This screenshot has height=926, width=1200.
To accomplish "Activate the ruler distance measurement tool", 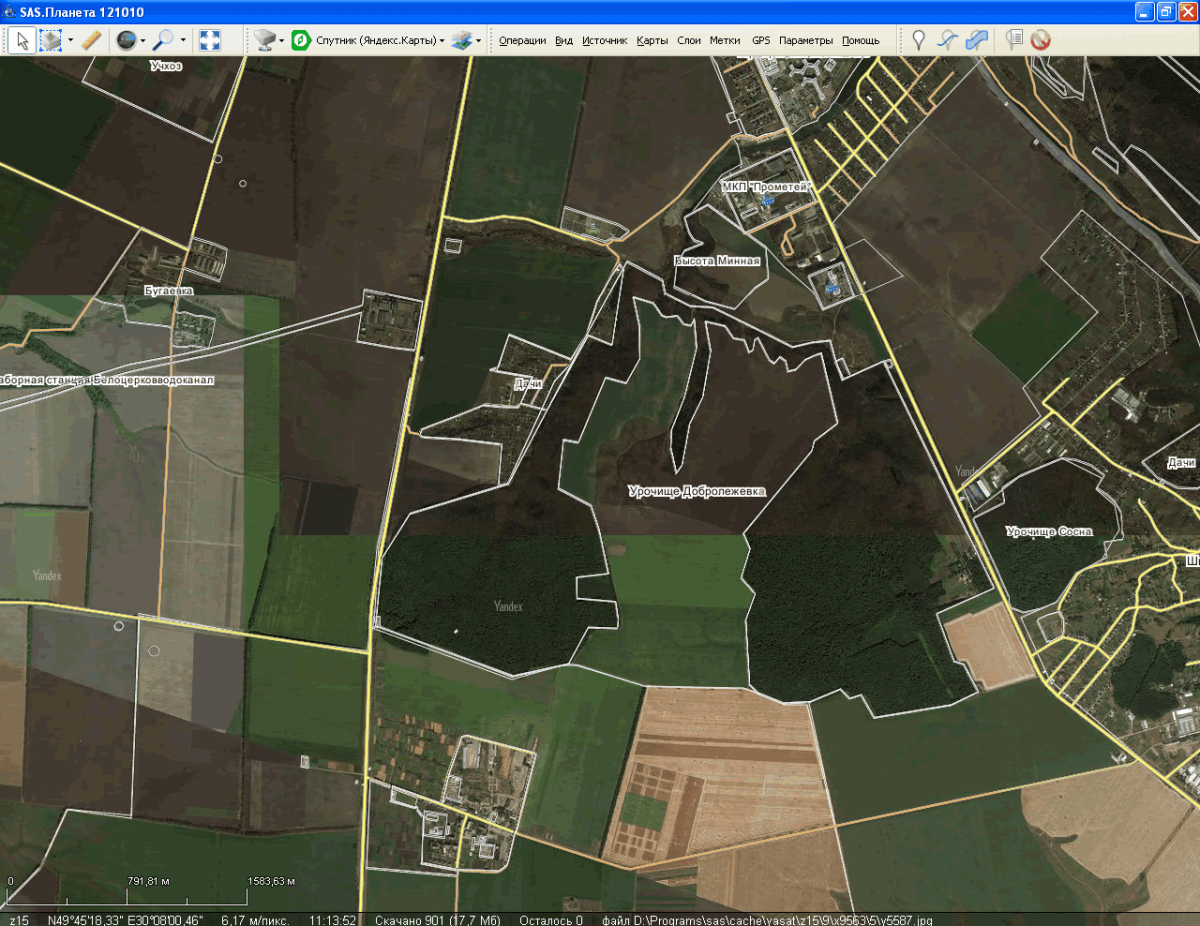I will [91, 40].
